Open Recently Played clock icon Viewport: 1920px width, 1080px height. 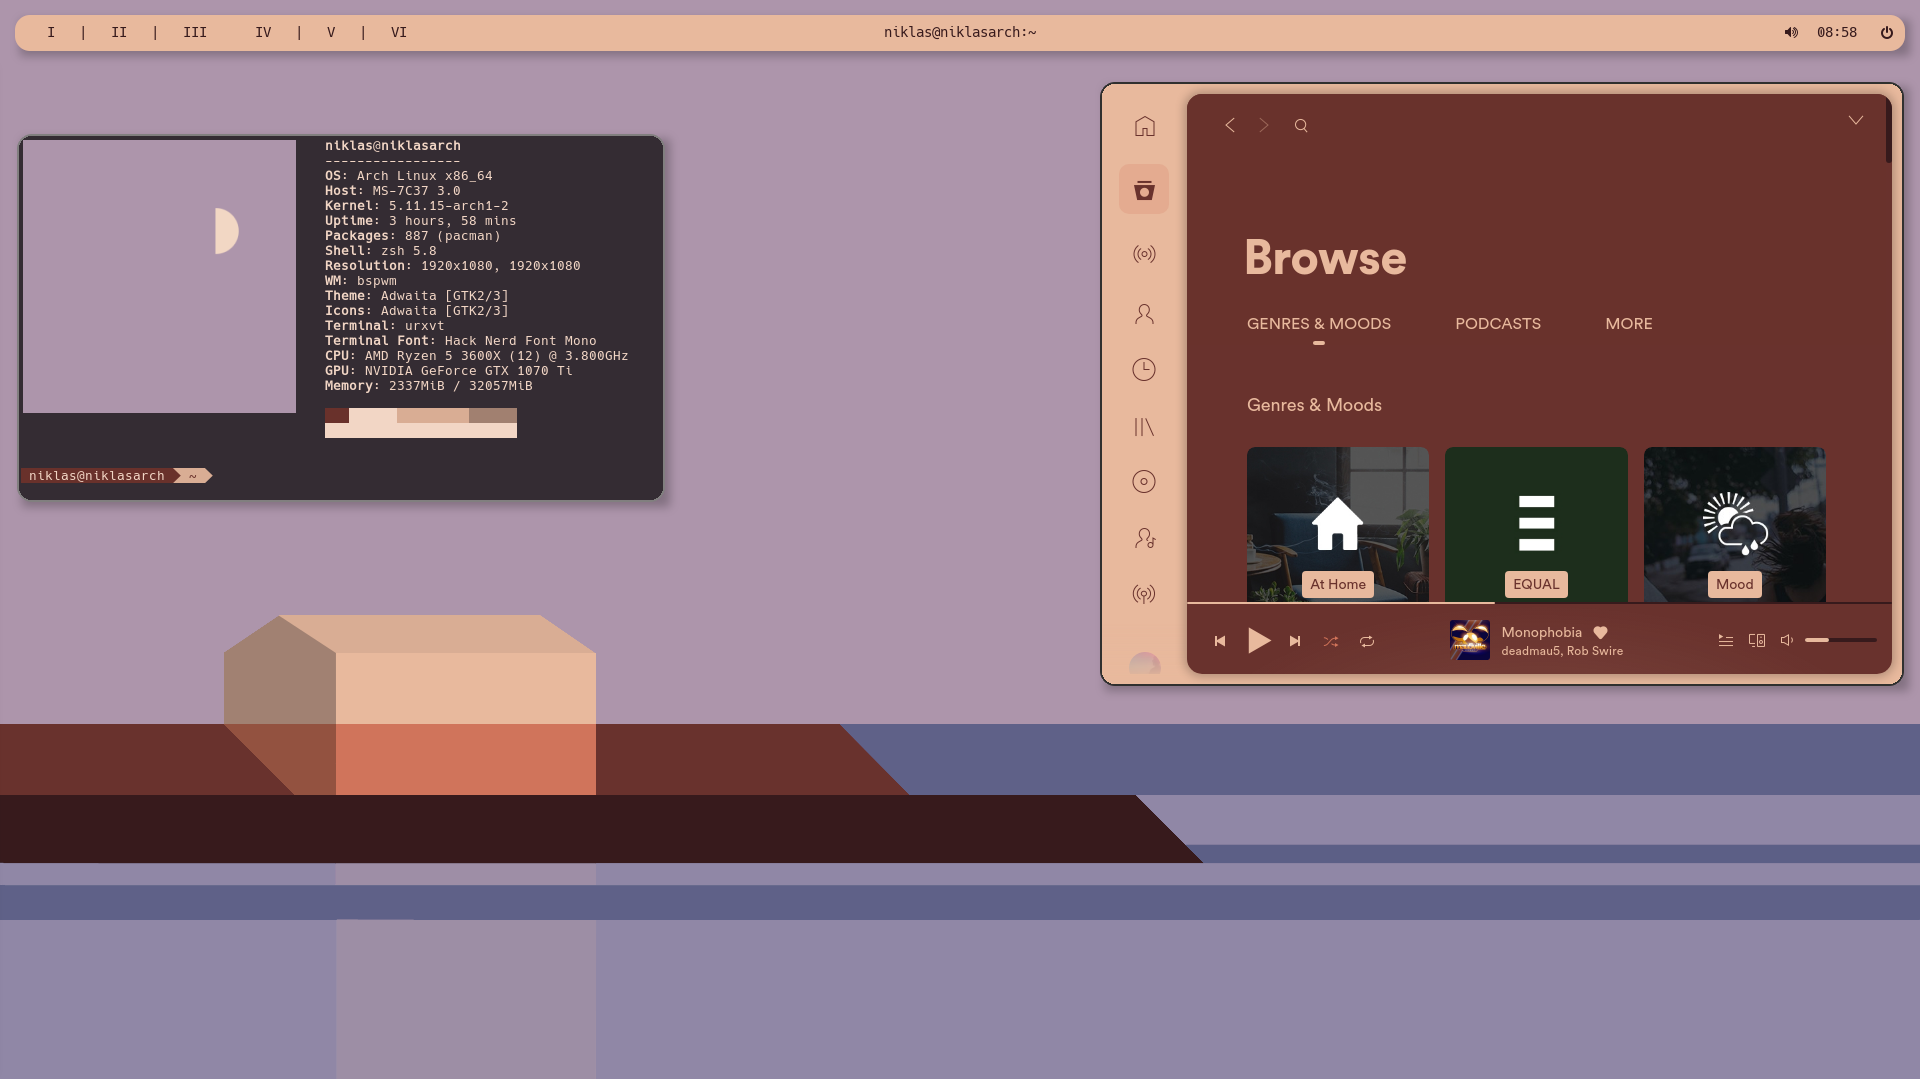tap(1144, 370)
